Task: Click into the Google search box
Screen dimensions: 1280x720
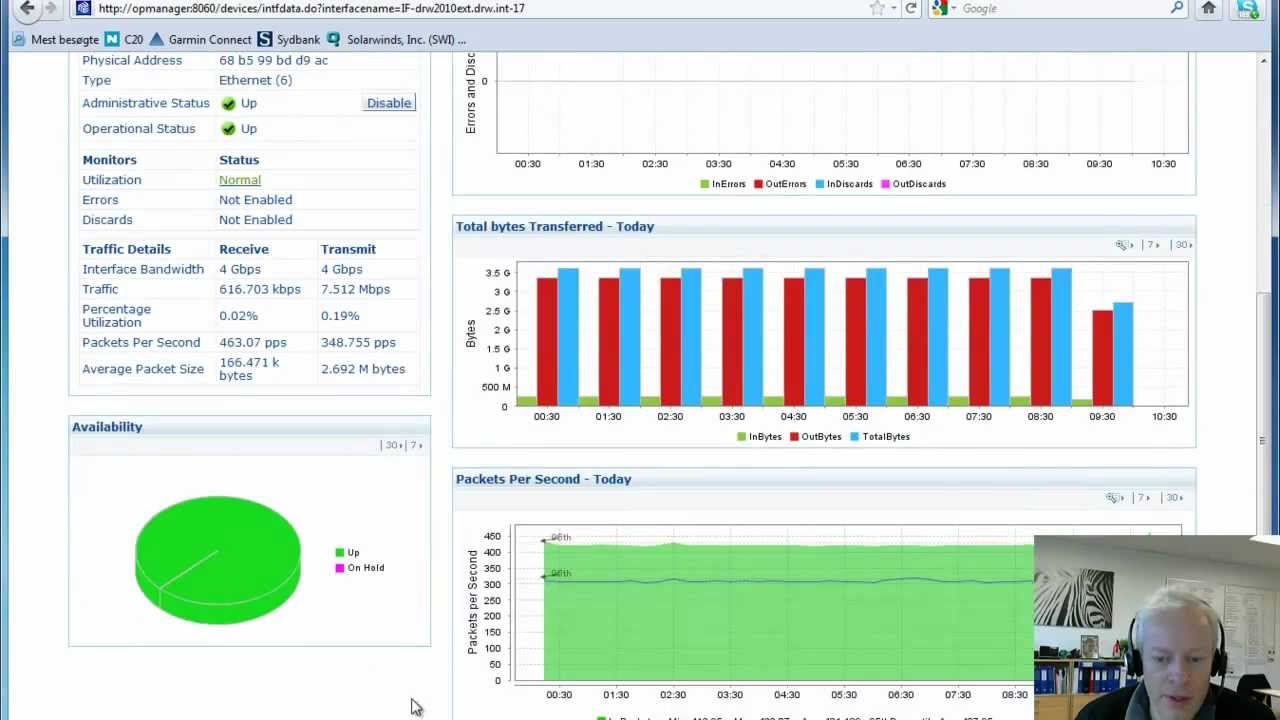Action: pos(1060,8)
